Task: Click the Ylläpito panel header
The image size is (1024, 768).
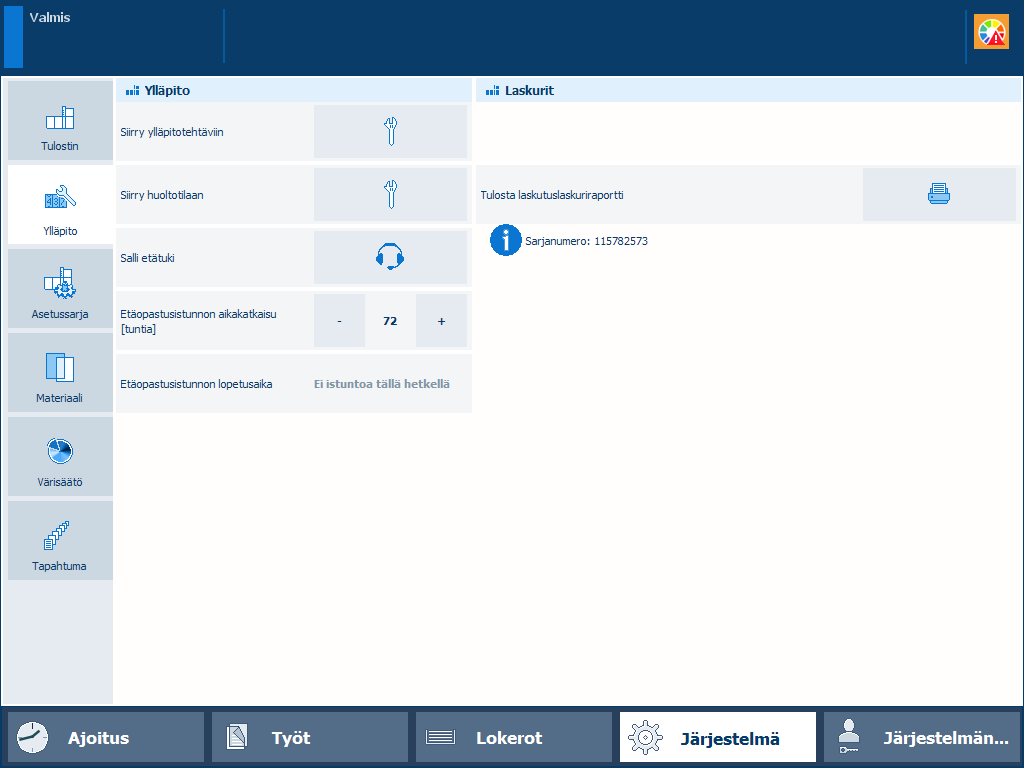Action: click(294, 91)
